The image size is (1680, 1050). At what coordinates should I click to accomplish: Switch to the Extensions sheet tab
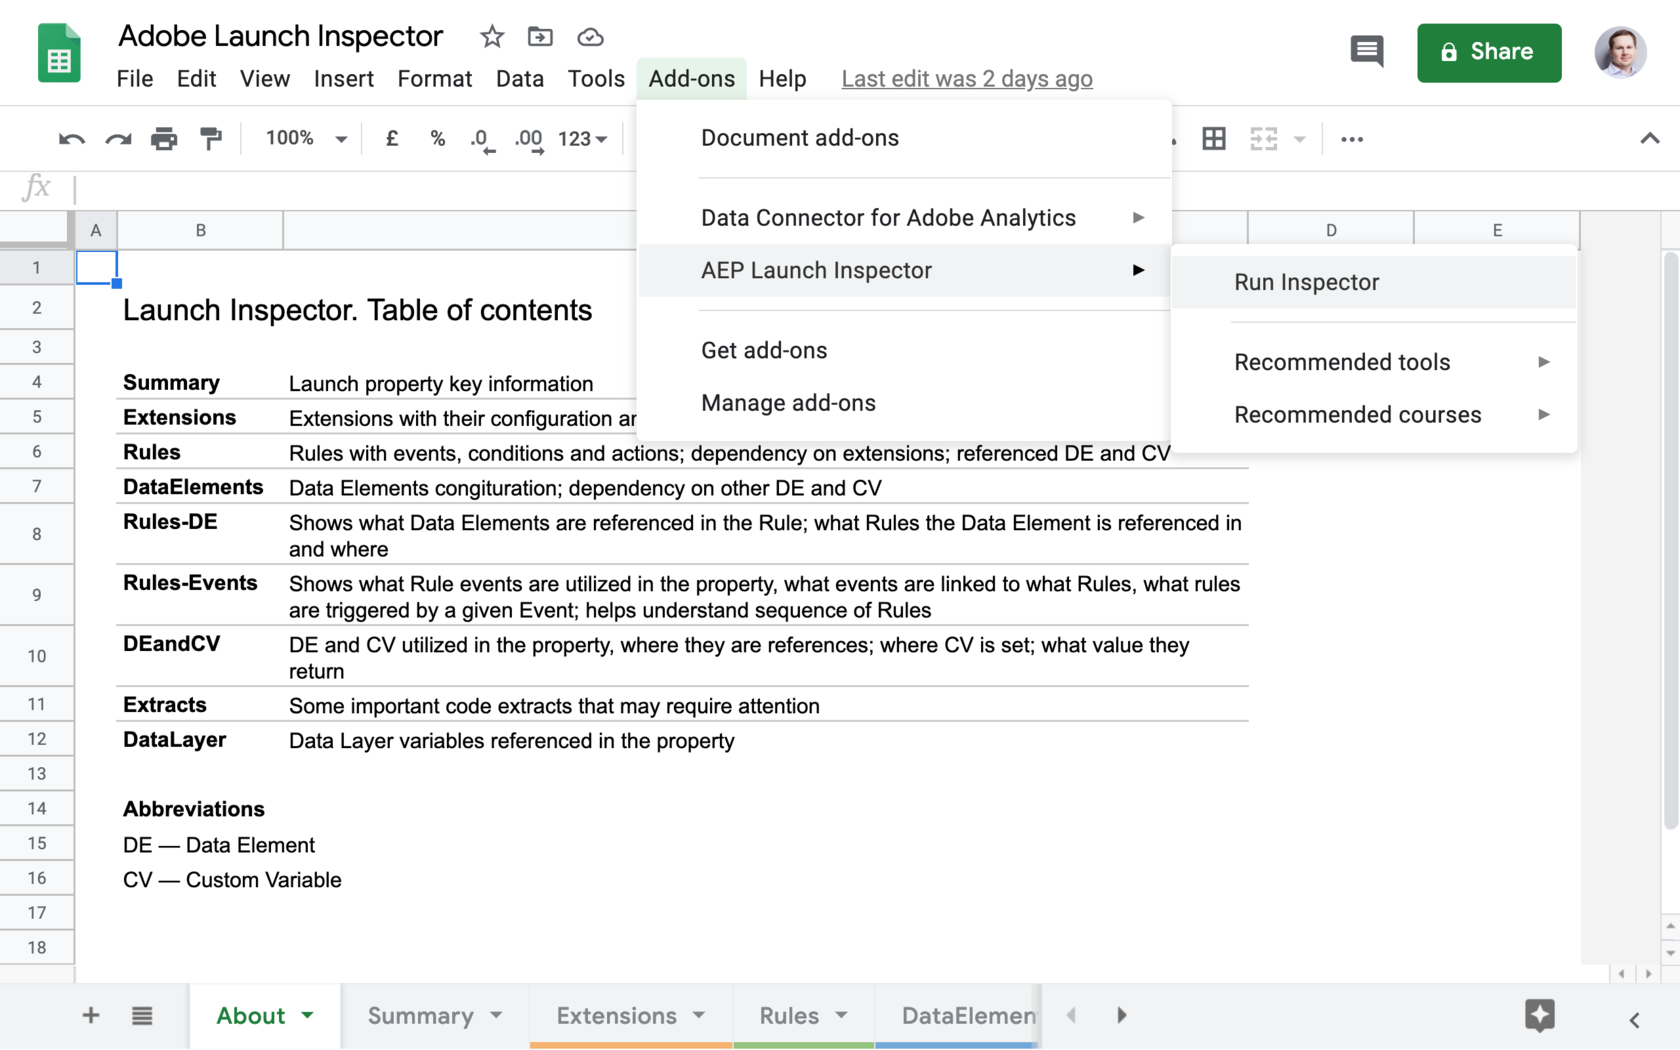(617, 1015)
